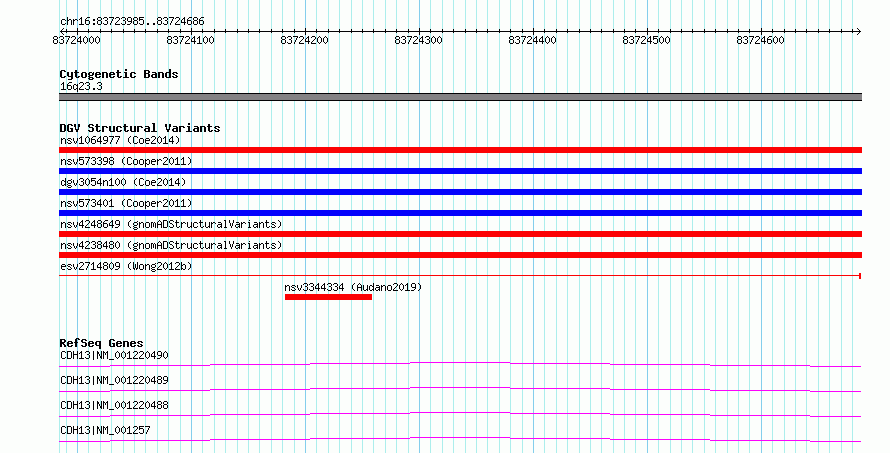The height and width of the screenshot is (453, 890).
Task: Select the nsv573398 (Cooper2011) label
Action: tap(126, 161)
